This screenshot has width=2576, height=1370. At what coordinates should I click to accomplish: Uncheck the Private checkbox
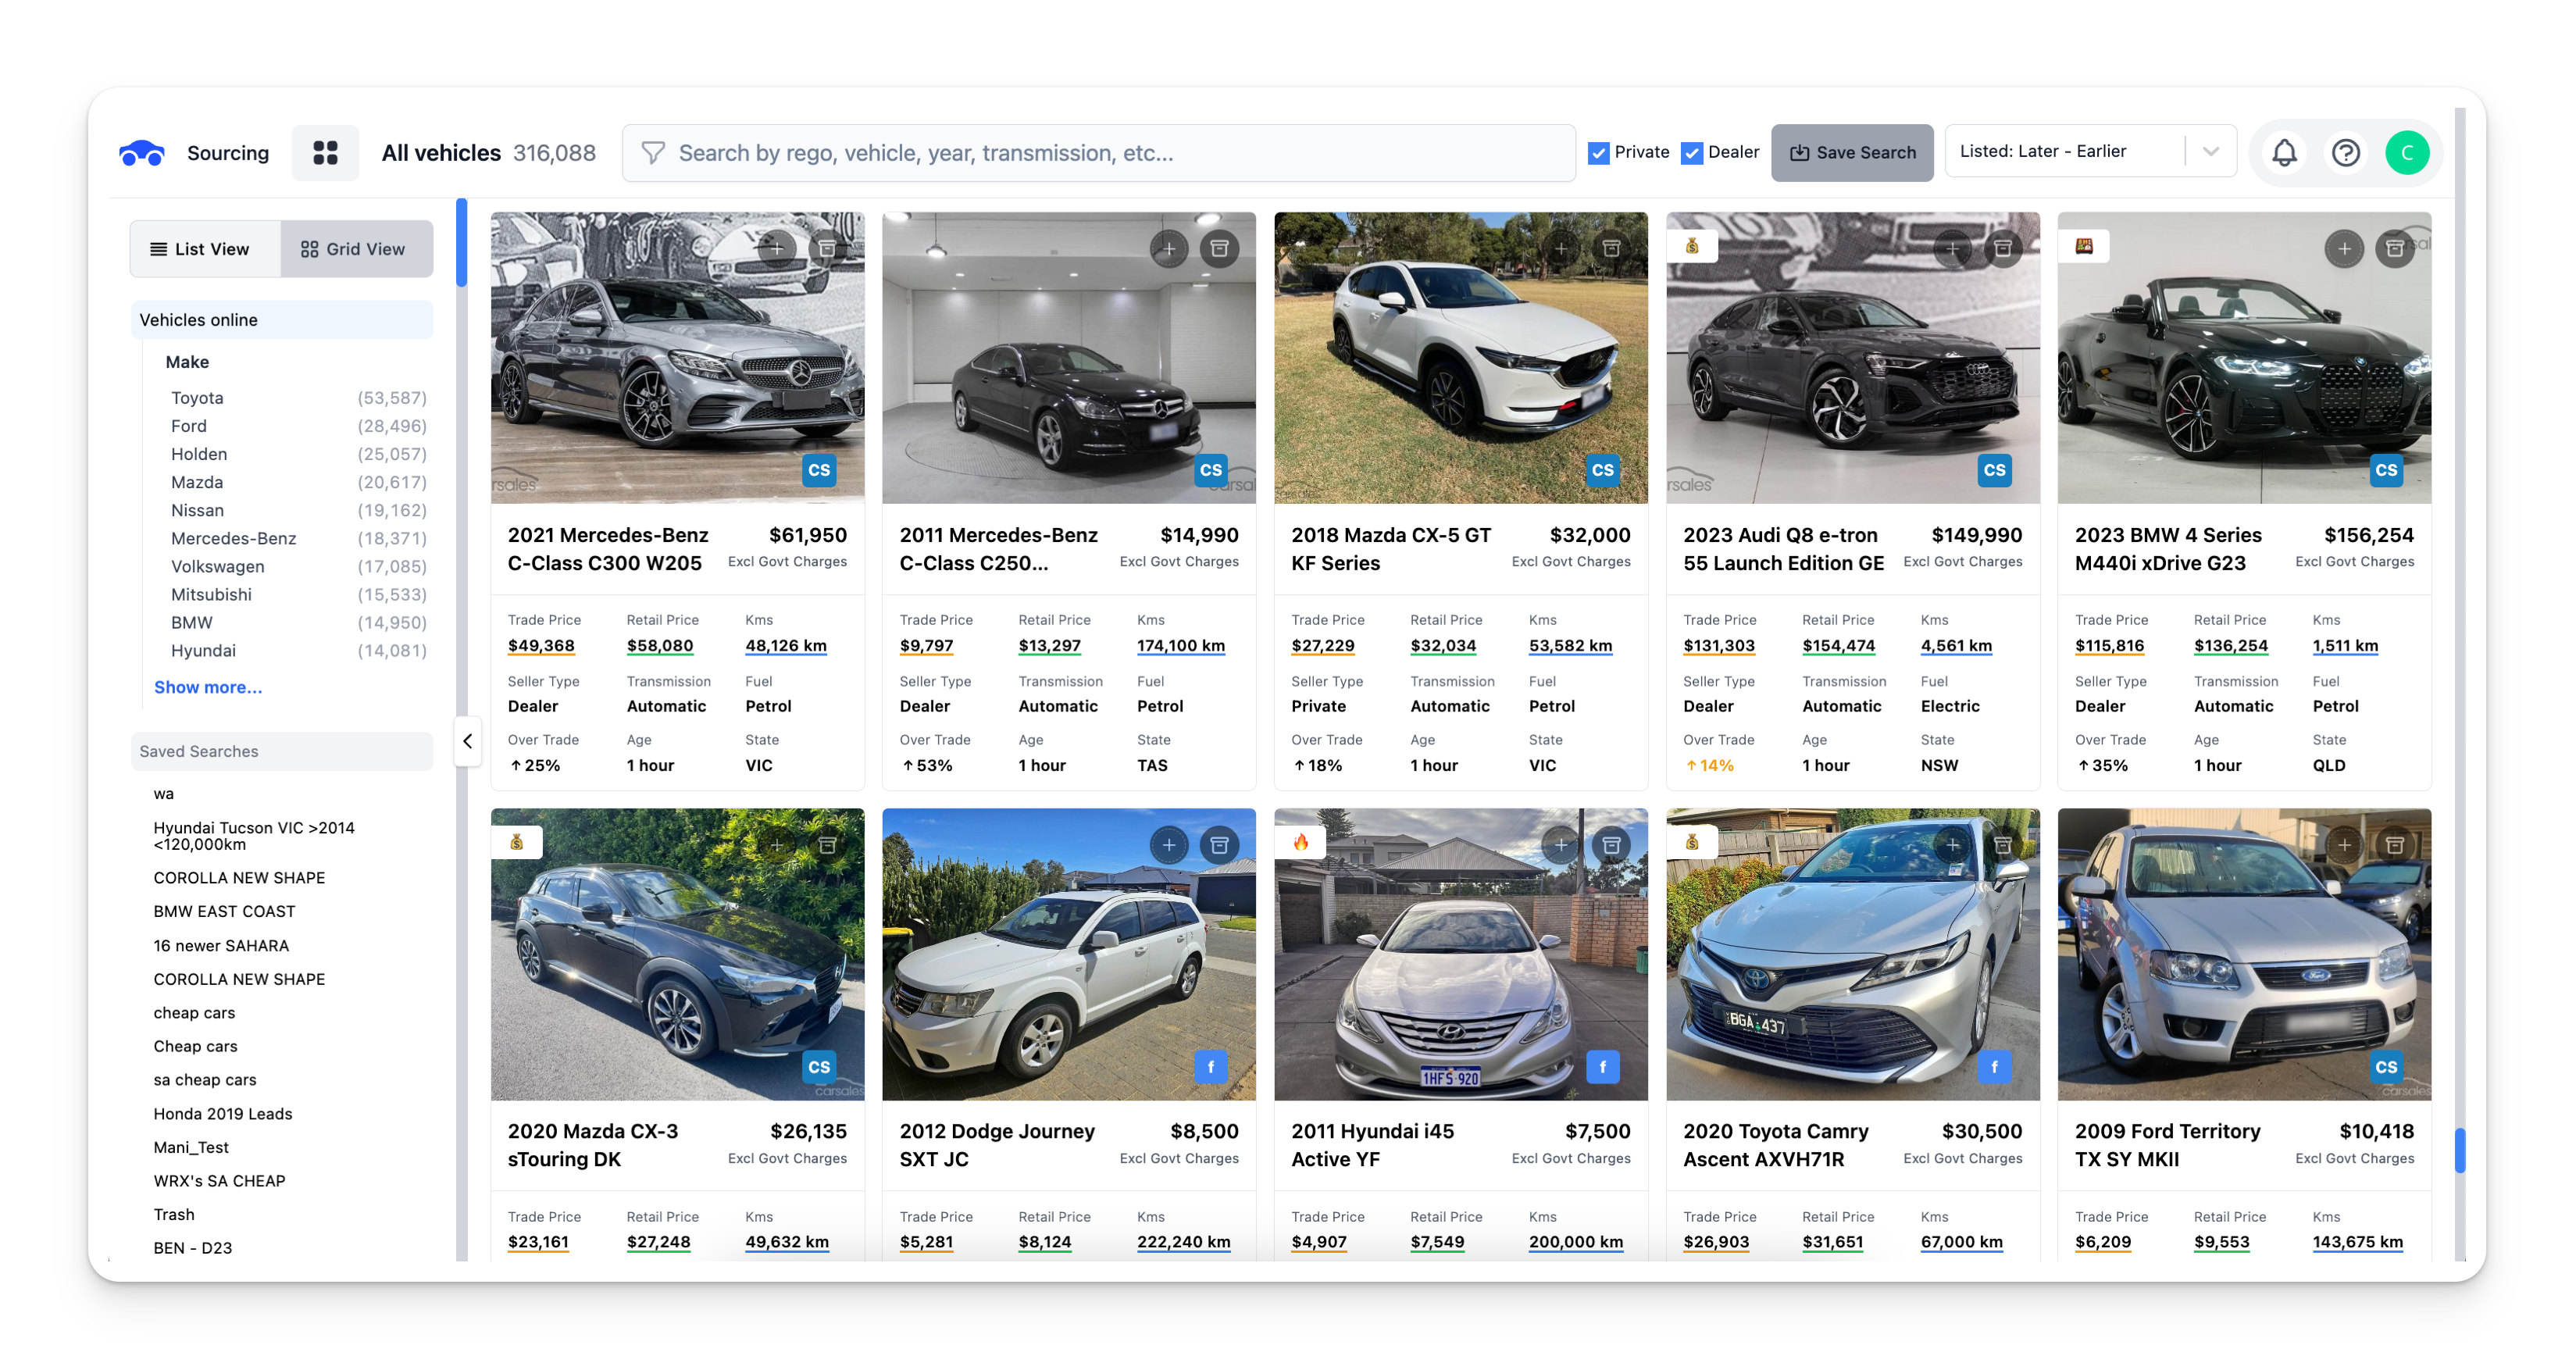(1599, 153)
